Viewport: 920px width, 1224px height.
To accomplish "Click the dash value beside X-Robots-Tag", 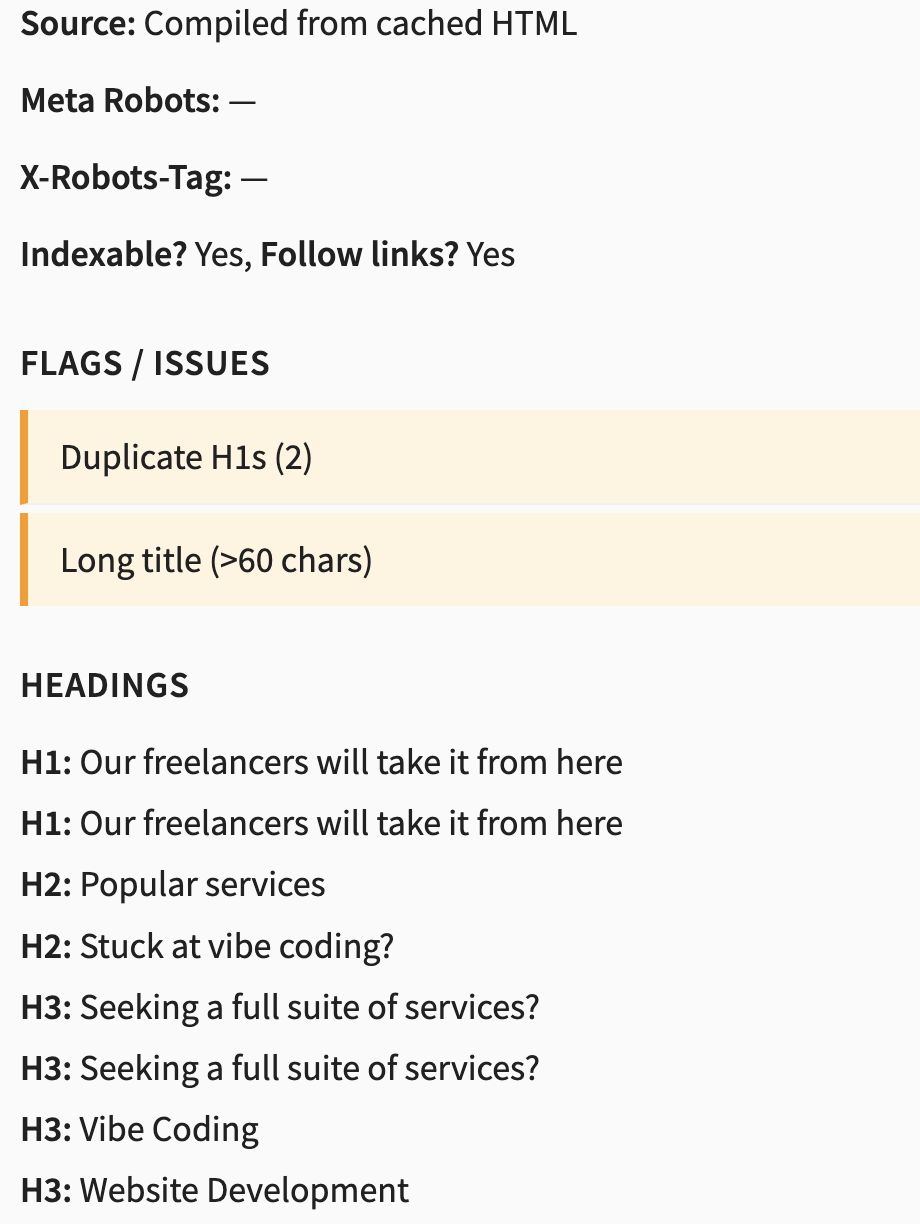I will click(x=255, y=180).
